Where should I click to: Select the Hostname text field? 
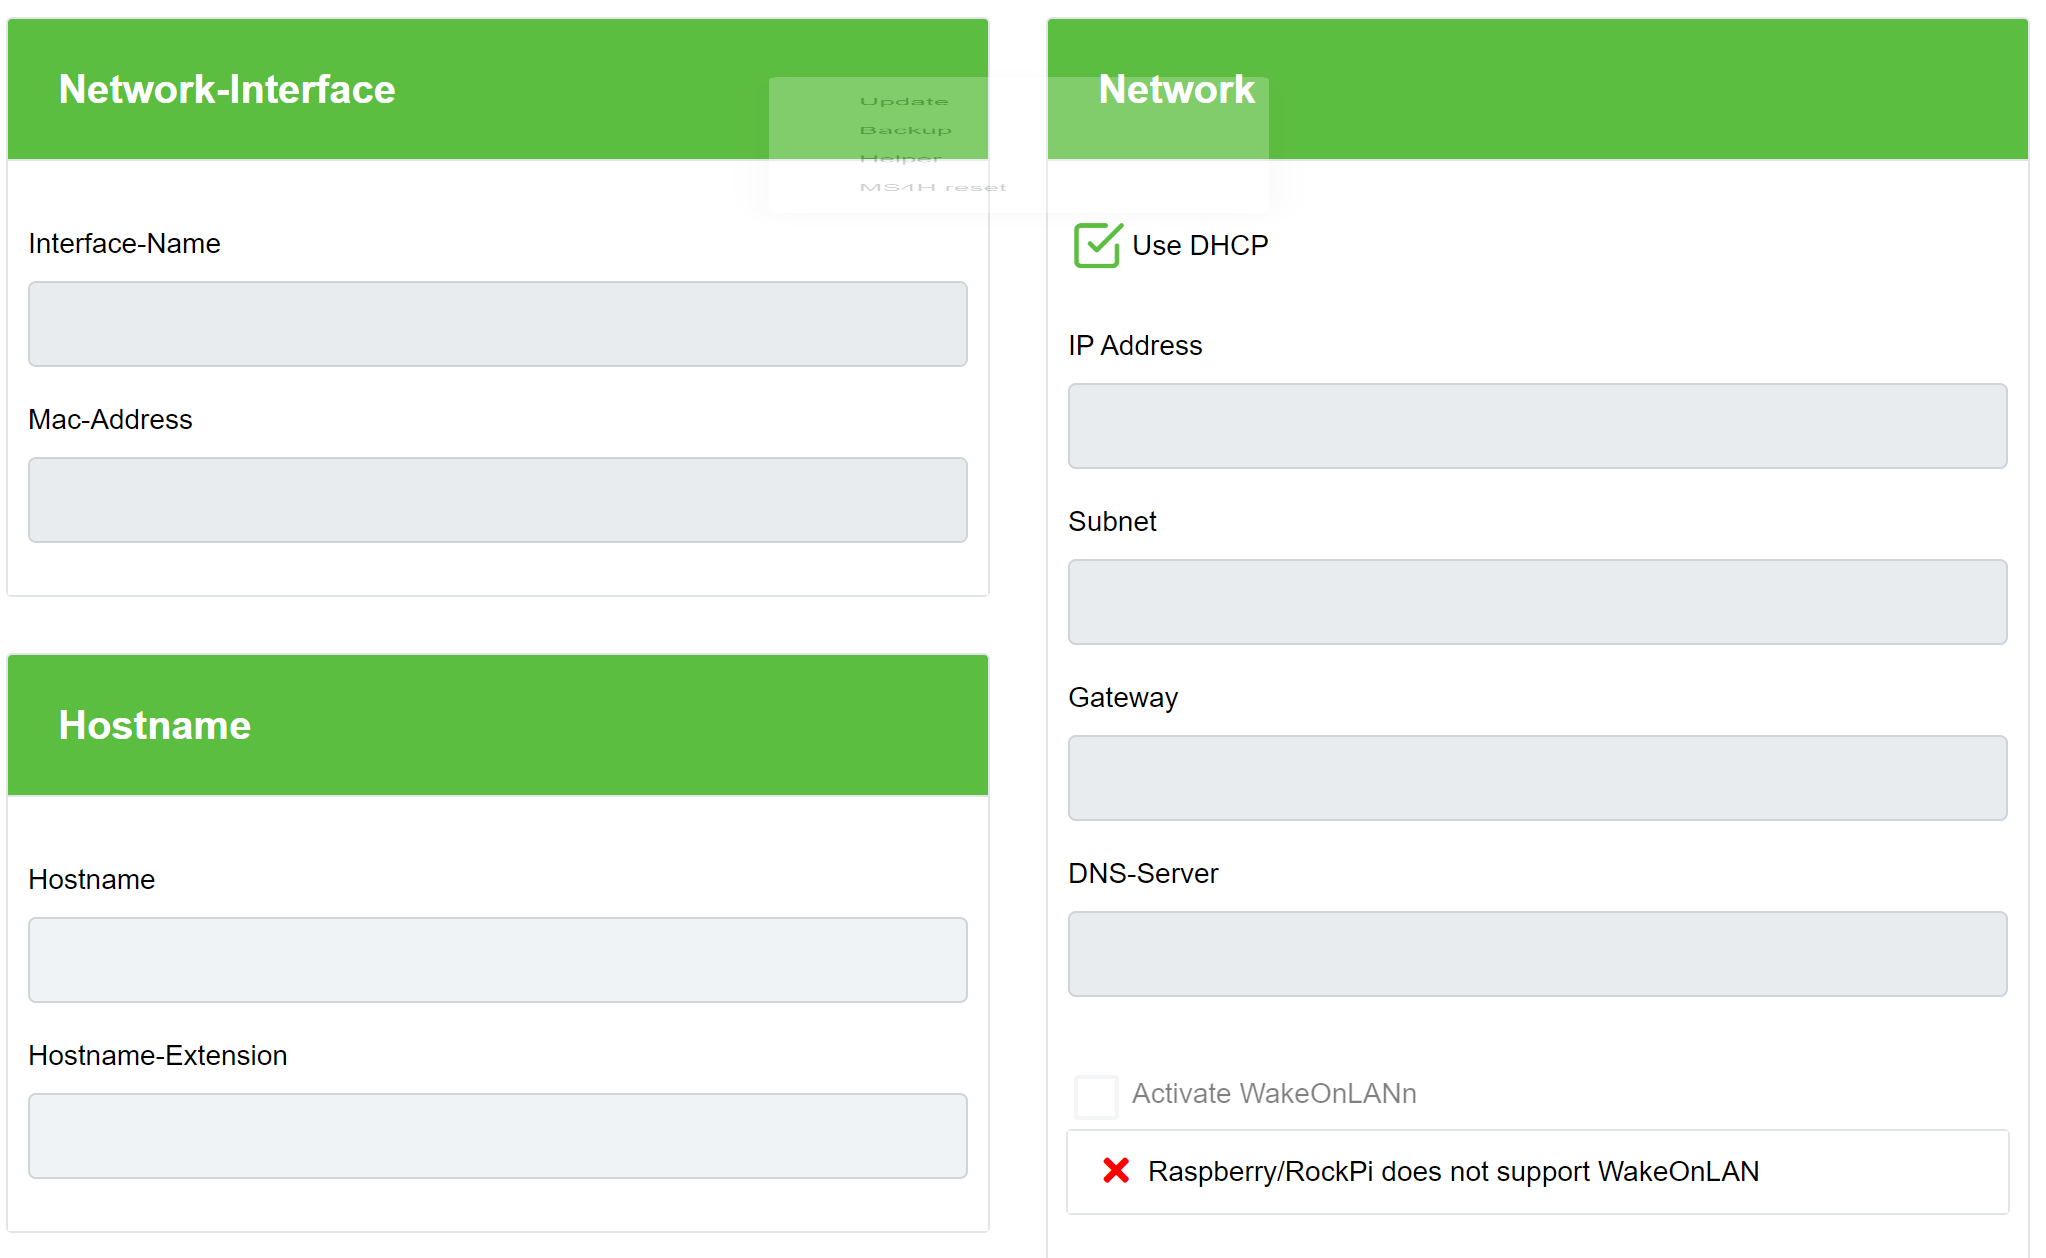click(497, 960)
